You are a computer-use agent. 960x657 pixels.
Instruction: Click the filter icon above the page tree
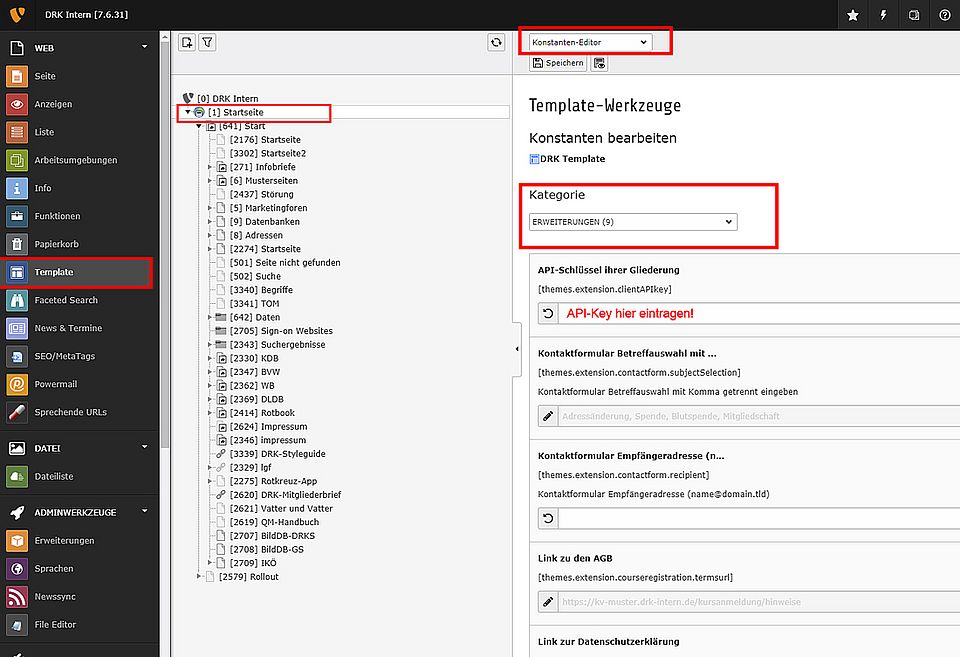pyautogui.click(x=207, y=42)
